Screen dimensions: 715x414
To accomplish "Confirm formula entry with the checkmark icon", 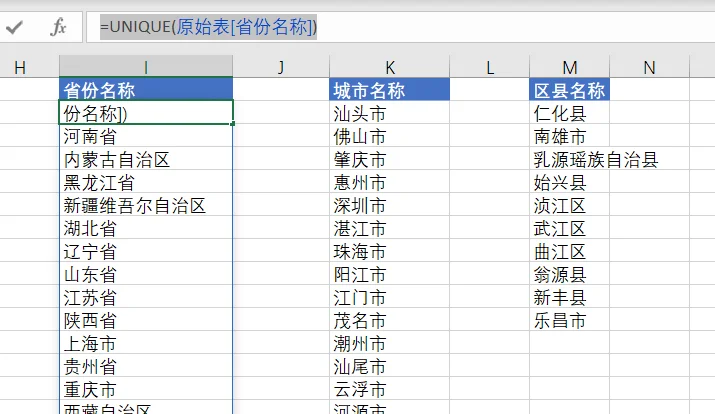I will [x=14, y=27].
